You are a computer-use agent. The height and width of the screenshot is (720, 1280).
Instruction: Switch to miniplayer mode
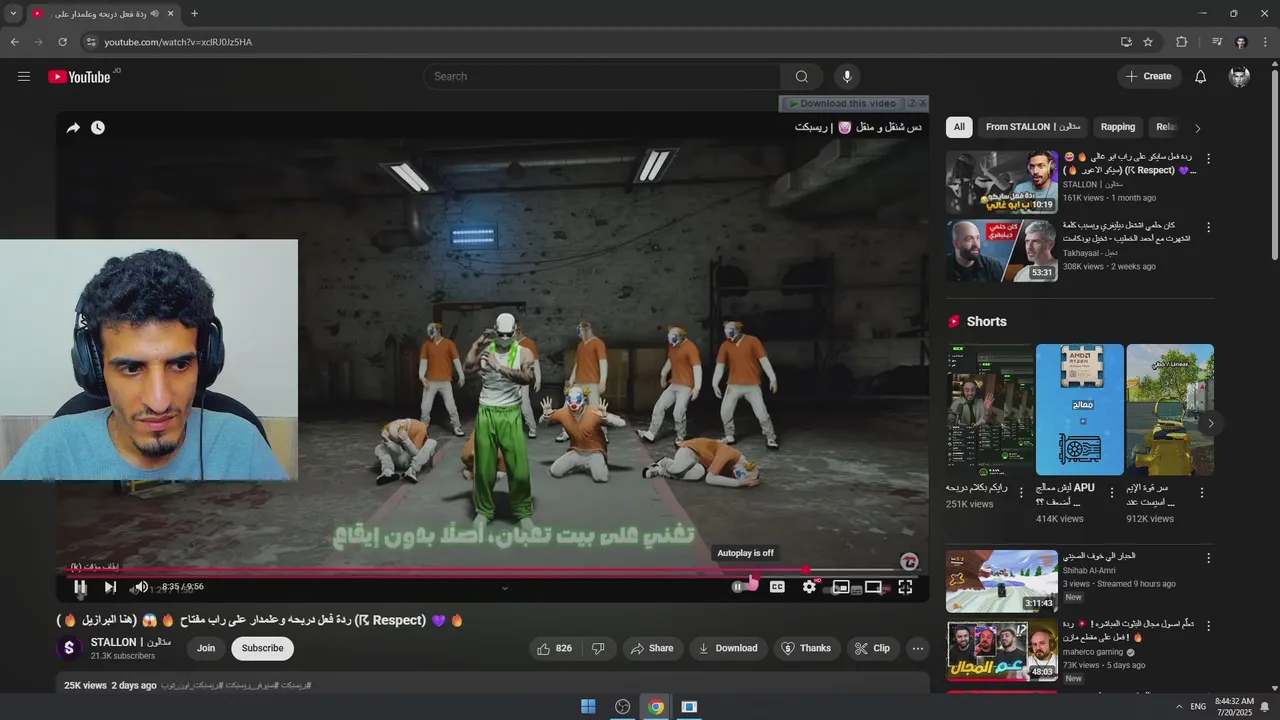click(x=841, y=587)
